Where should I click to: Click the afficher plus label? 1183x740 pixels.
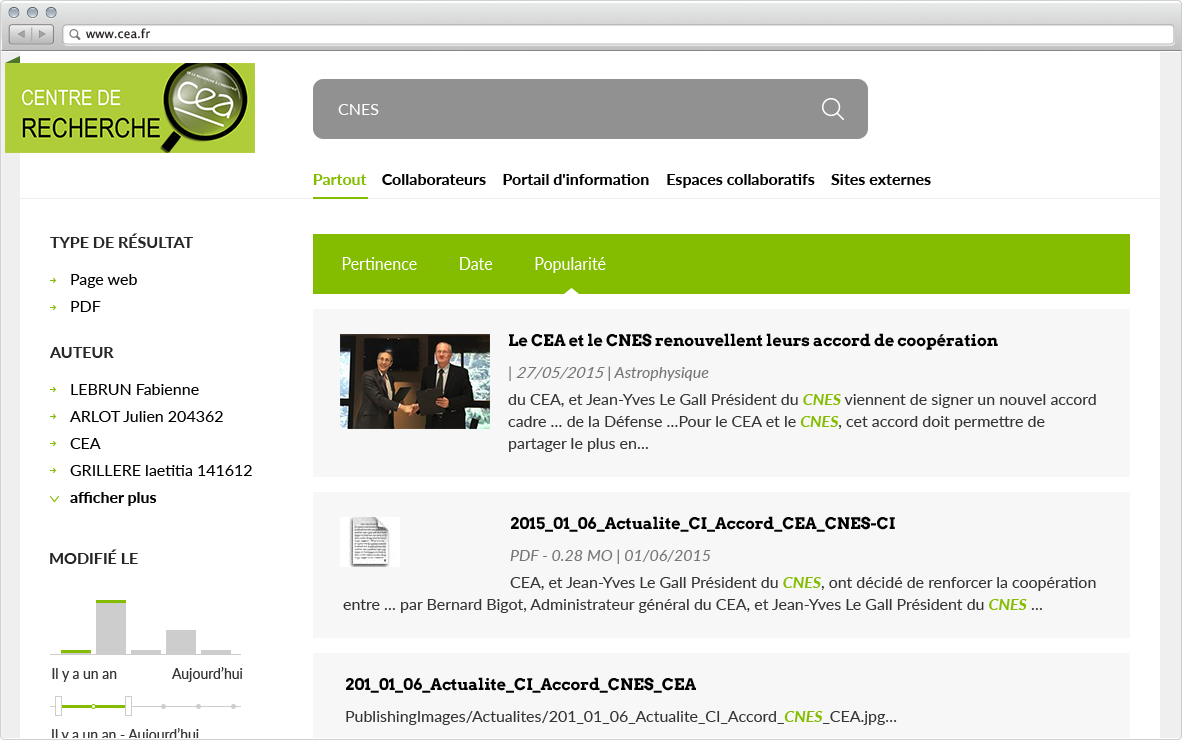click(113, 498)
